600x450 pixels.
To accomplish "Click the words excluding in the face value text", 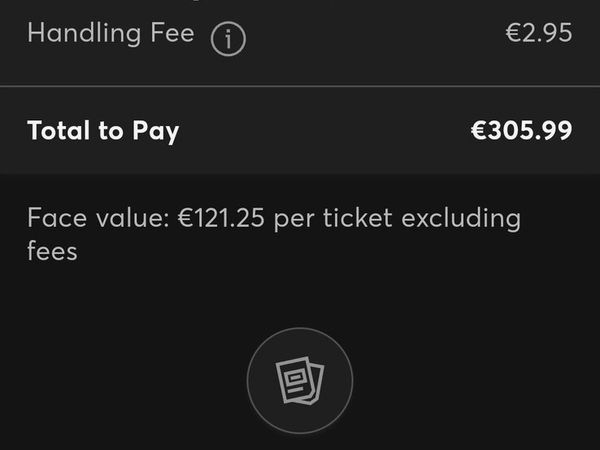I will pos(461,220).
